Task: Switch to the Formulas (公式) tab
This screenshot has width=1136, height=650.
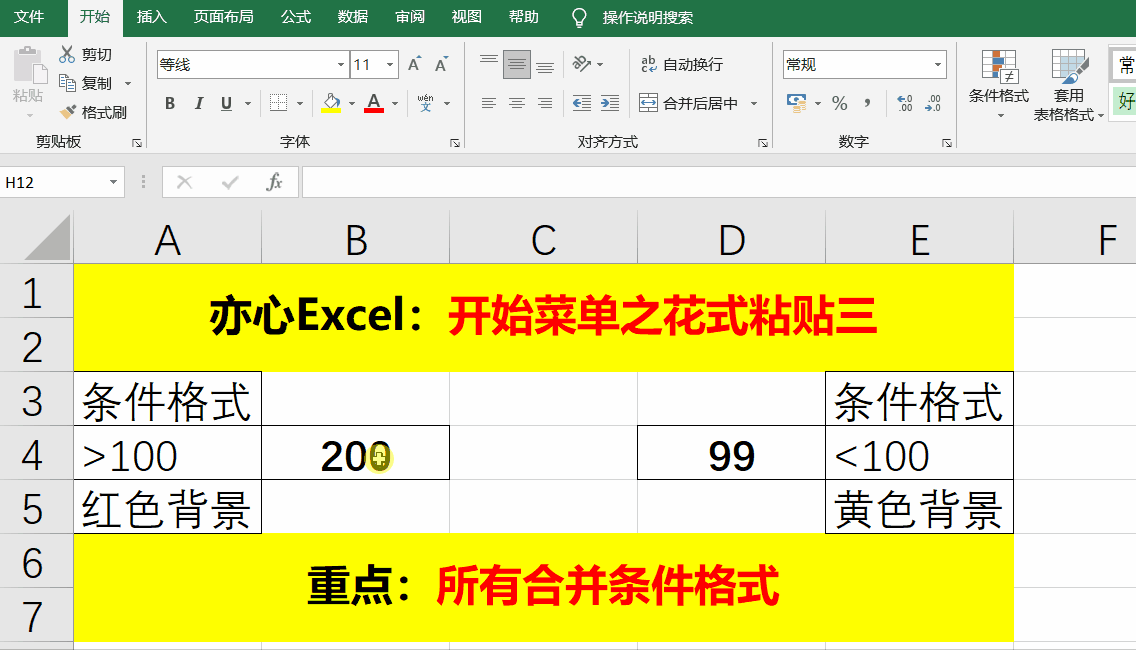Action: coord(296,17)
